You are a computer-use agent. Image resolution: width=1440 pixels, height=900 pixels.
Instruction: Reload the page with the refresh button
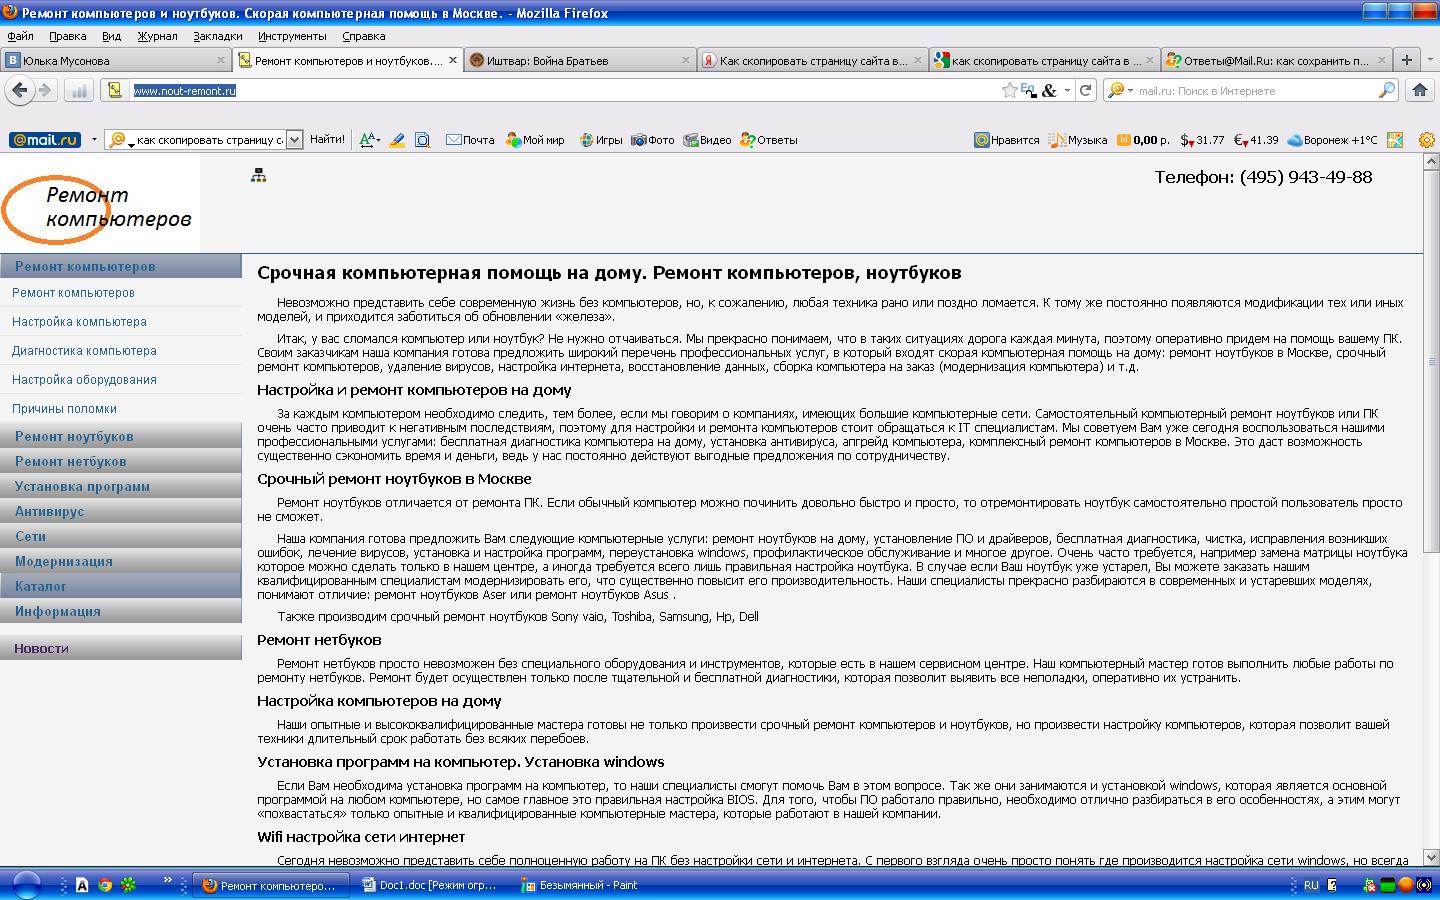(1085, 90)
